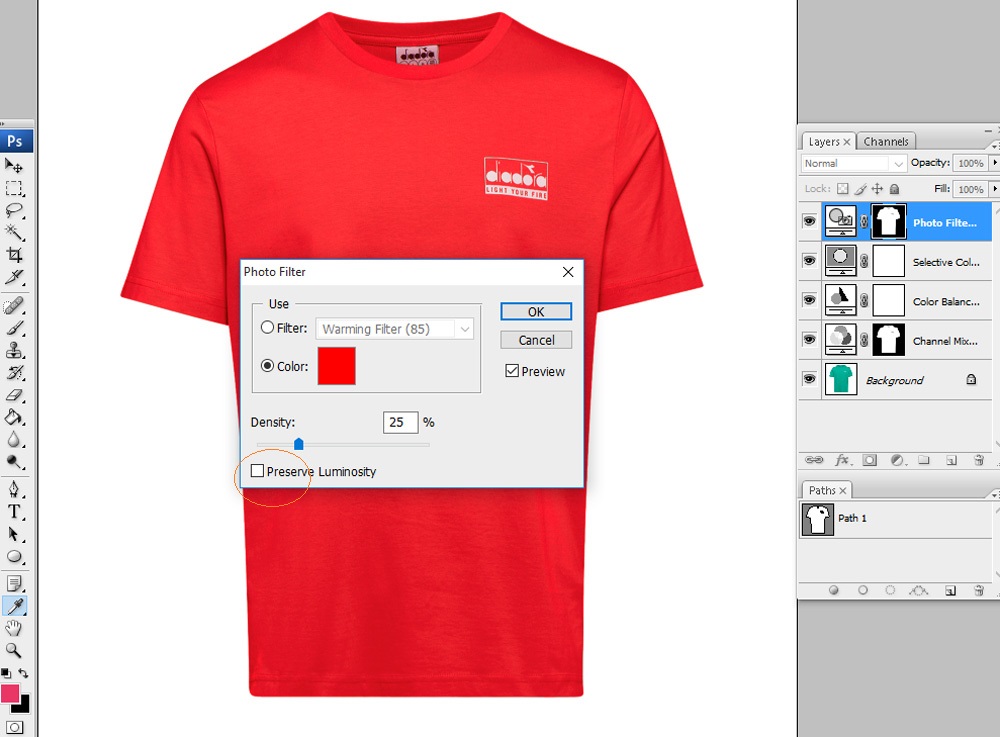Confirm Photo Filter with OK
1000x737 pixels.
point(536,312)
